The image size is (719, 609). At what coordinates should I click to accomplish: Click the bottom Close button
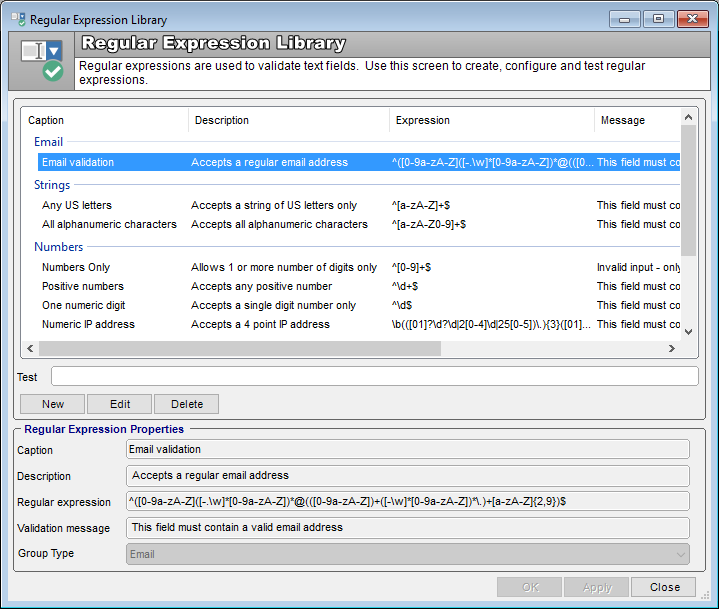tap(664, 587)
